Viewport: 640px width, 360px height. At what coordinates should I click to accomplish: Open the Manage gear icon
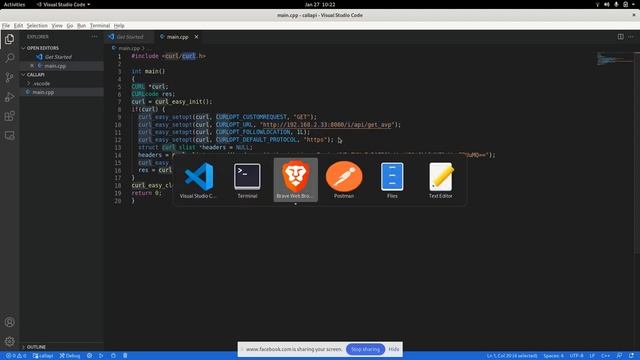(x=9, y=341)
